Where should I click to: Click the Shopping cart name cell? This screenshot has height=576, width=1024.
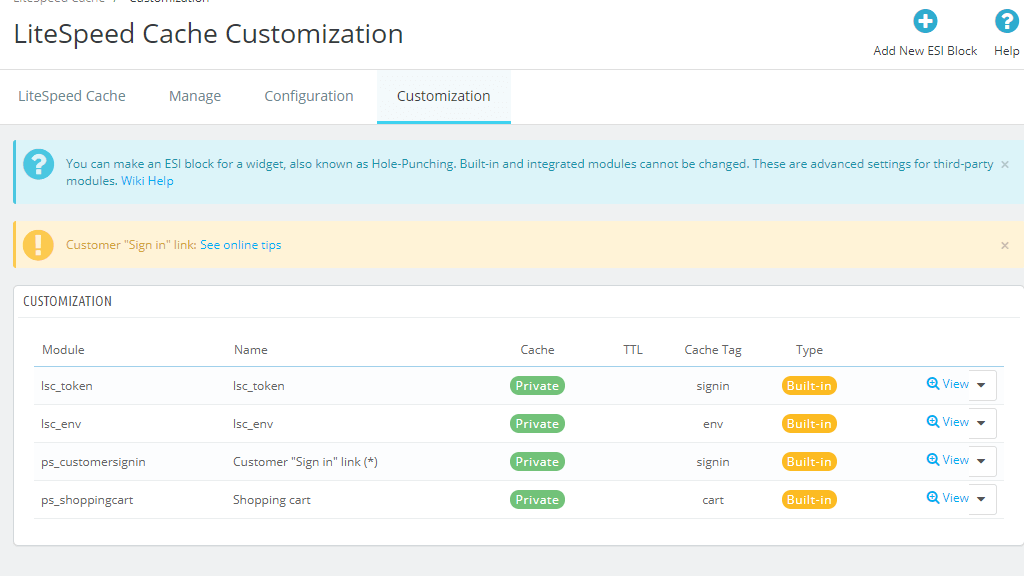pos(272,500)
